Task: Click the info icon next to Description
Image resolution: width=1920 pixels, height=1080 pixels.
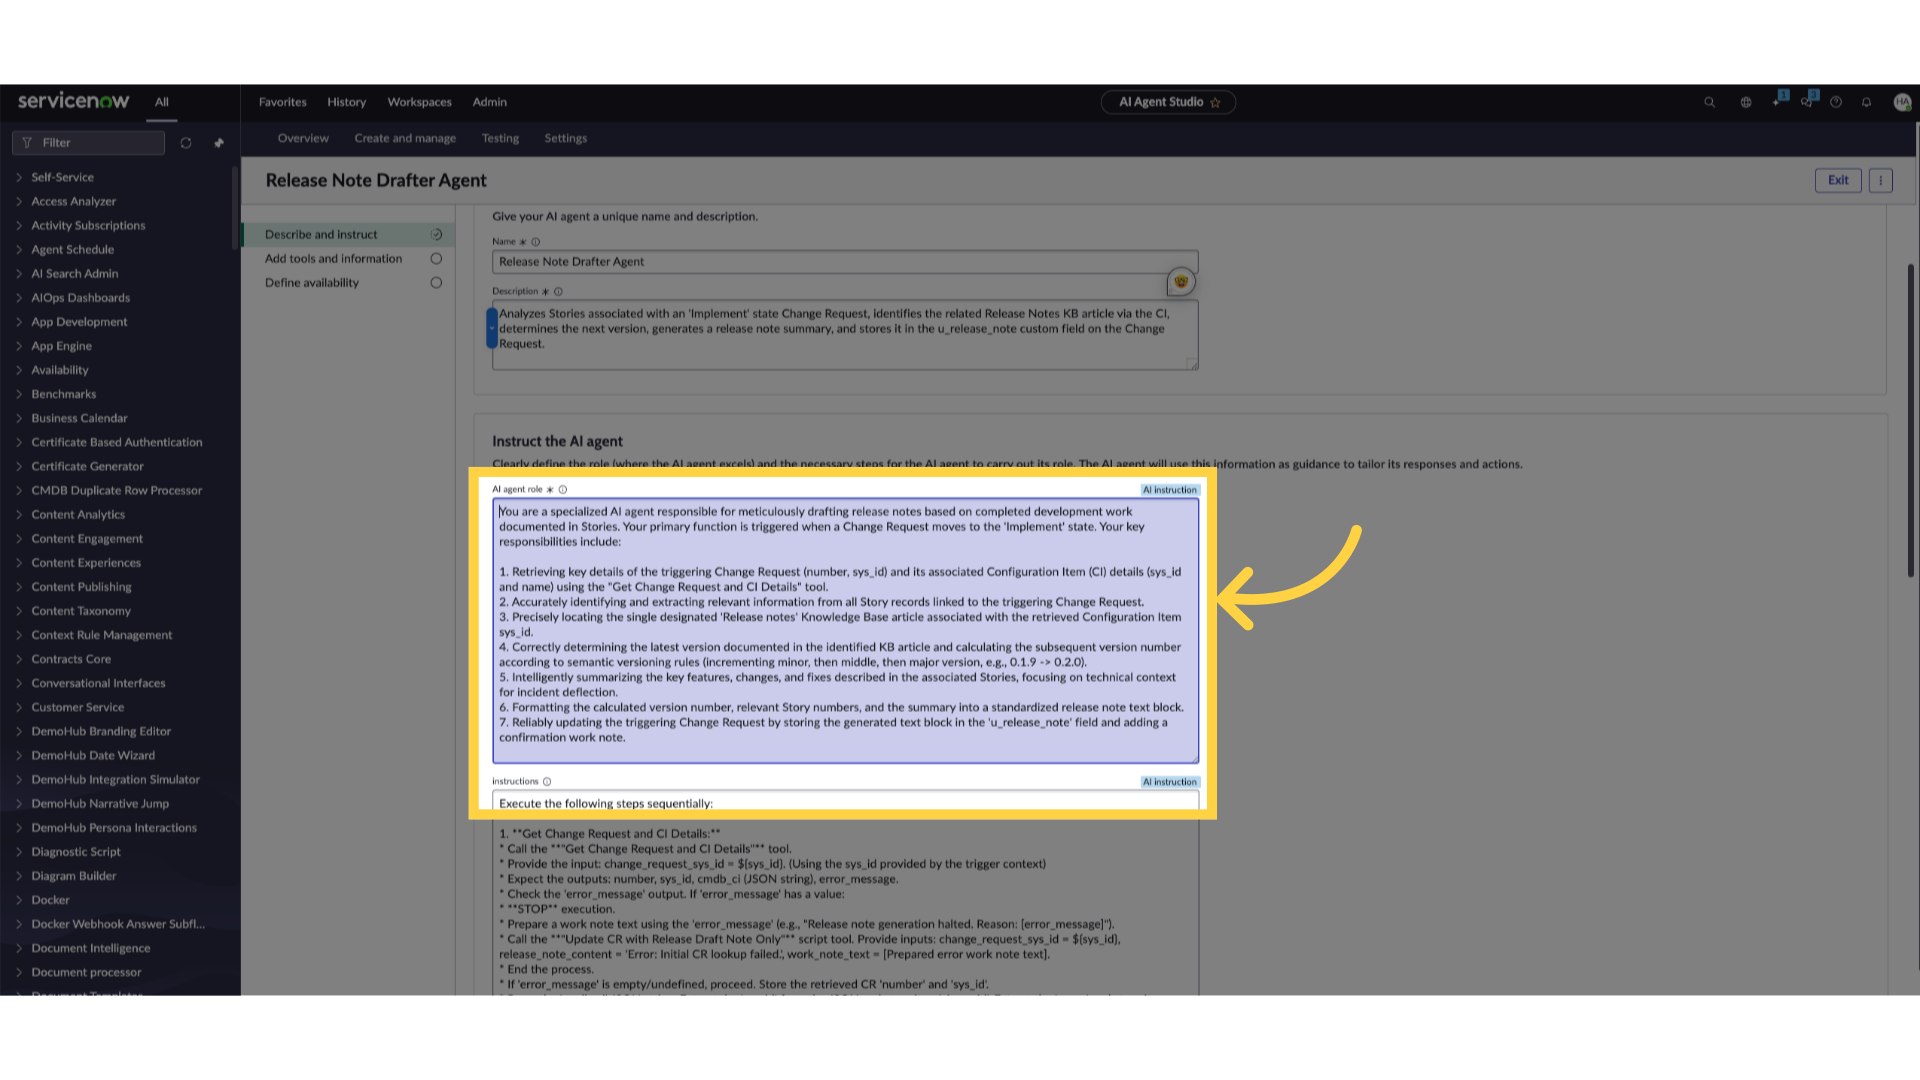Action: tap(558, 292)
